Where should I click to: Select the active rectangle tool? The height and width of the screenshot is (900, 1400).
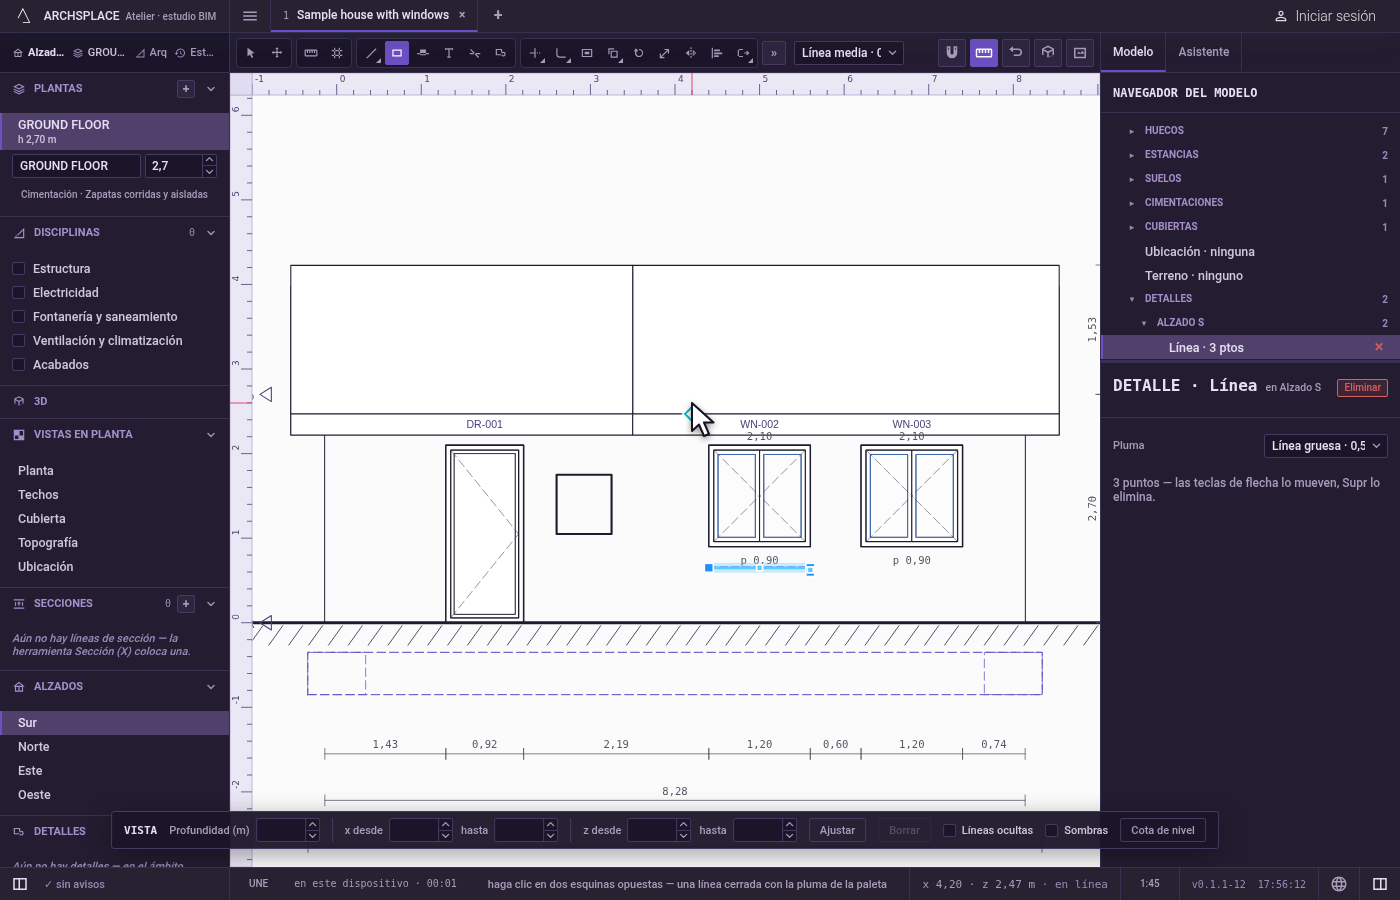(x=397, y=53)
